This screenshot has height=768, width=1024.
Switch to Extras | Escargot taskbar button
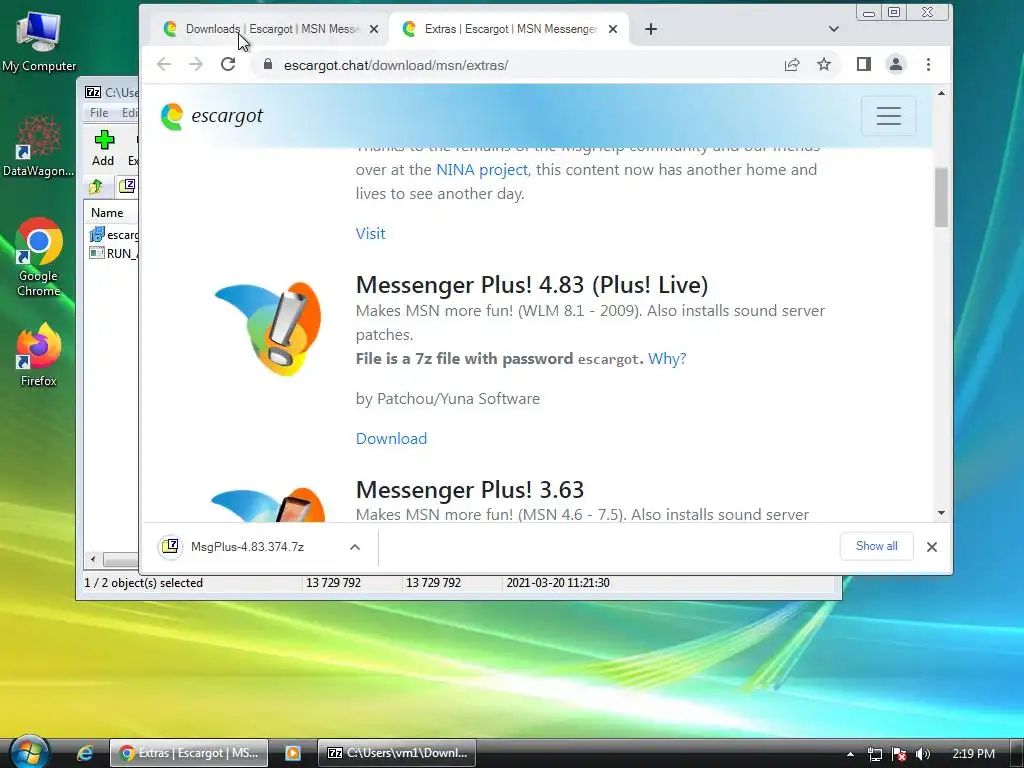click(189, 753)
